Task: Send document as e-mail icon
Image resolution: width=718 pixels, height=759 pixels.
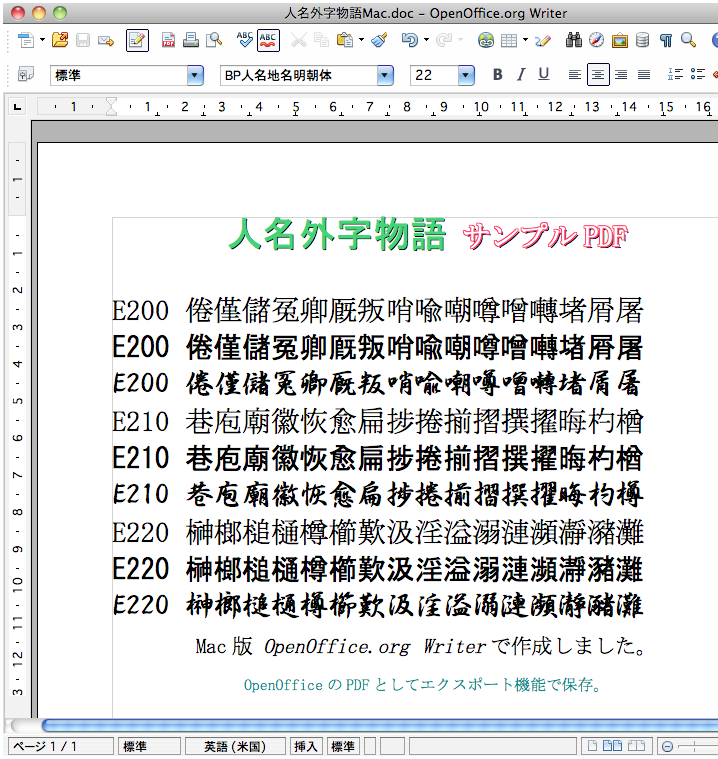Action: coord(106,41)
